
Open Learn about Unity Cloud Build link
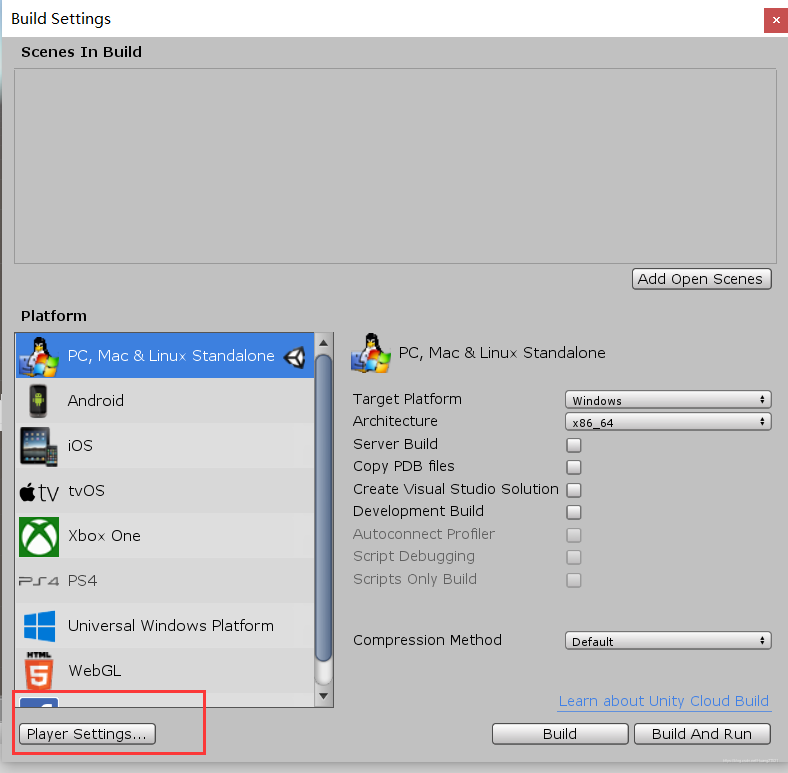(663, 701)
